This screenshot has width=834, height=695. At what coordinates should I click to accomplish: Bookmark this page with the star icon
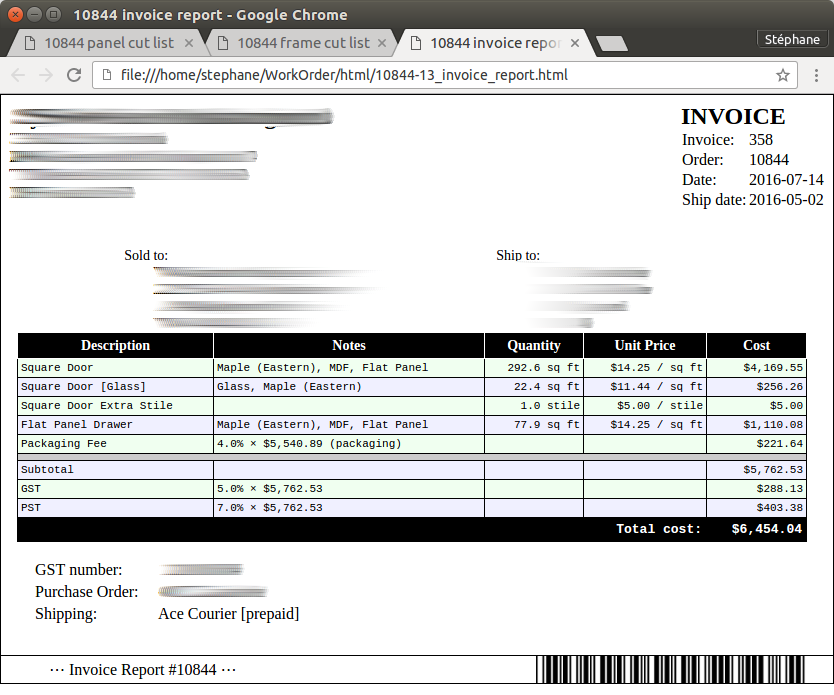pyautogui.click(x=783, y=75)
